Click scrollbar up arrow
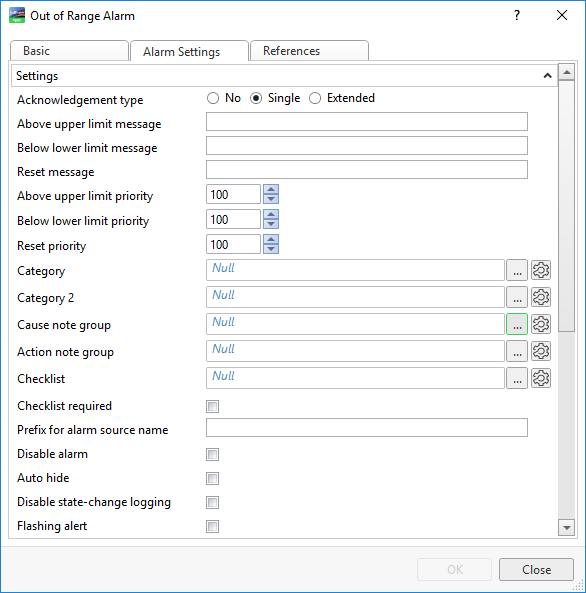Screen dimensions: 586x593 click(566, 72)
